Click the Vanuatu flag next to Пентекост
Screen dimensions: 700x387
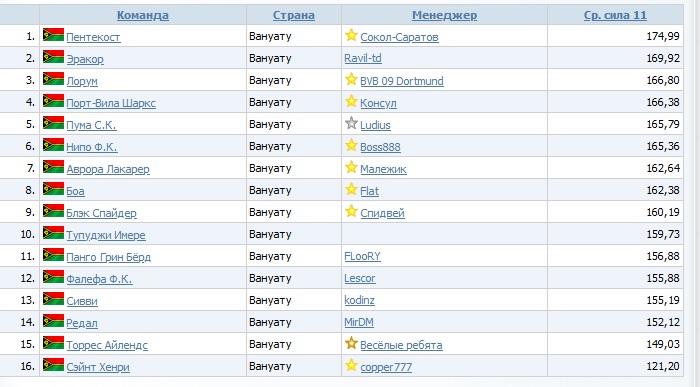tap(54, 34)
